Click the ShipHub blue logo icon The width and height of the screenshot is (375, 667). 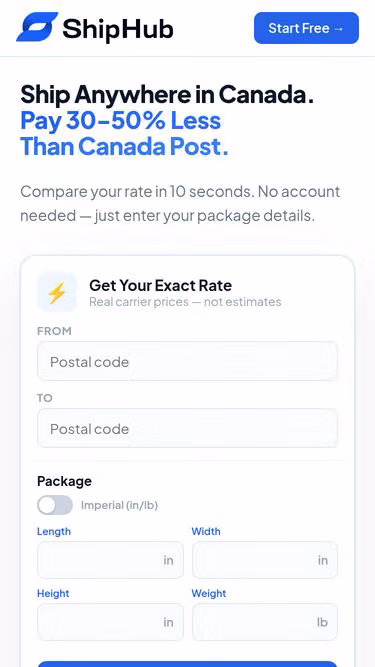(x=37, y=27)
